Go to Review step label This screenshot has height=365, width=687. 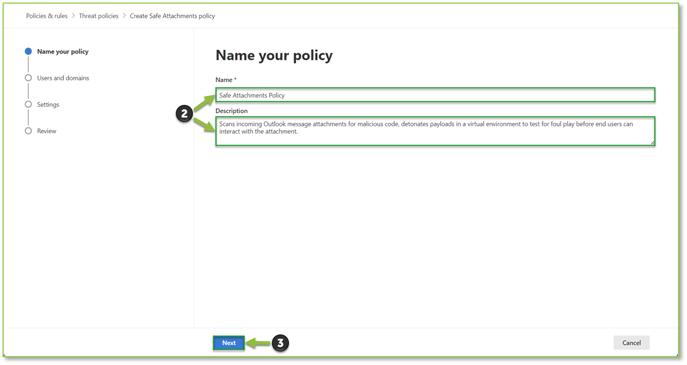(x=46, y=131)
